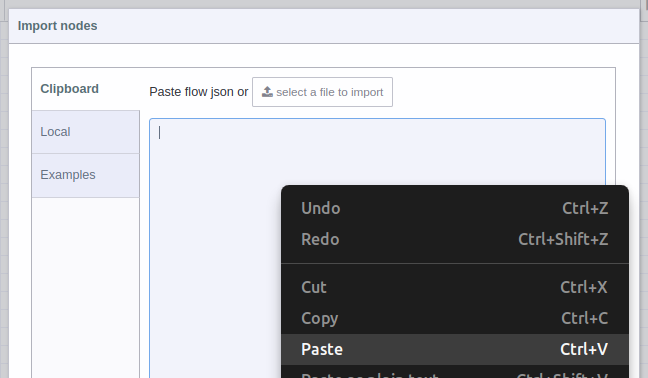Click the Ctrl+X shortcut text on Cut row
648x378 pixels.
[x=584, y=287]
